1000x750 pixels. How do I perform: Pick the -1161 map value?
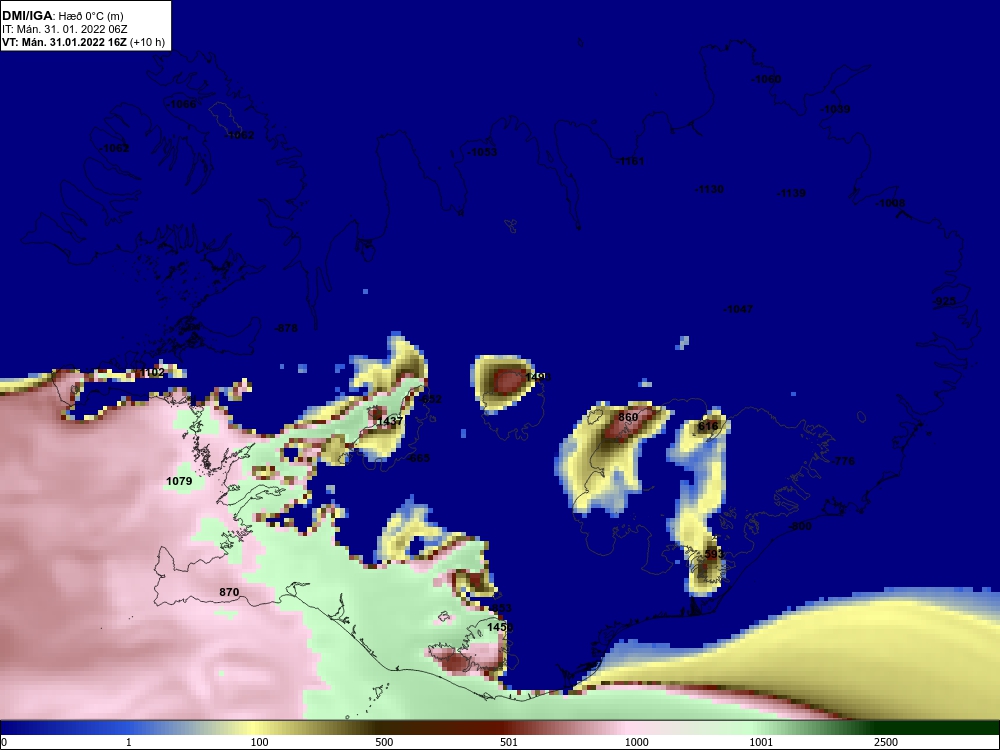point(630,161)
